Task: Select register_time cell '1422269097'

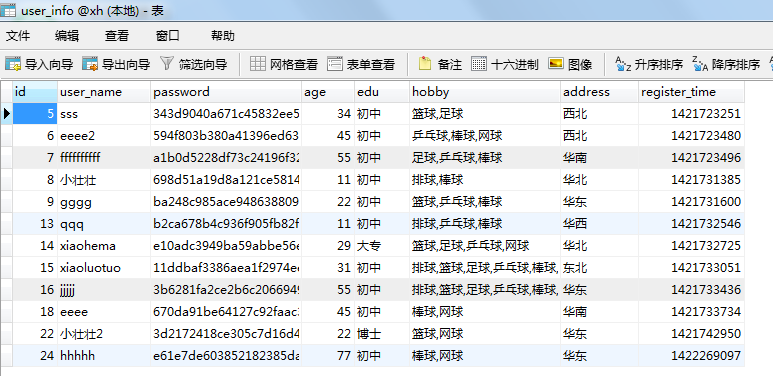Action: [x=691, y=355]
